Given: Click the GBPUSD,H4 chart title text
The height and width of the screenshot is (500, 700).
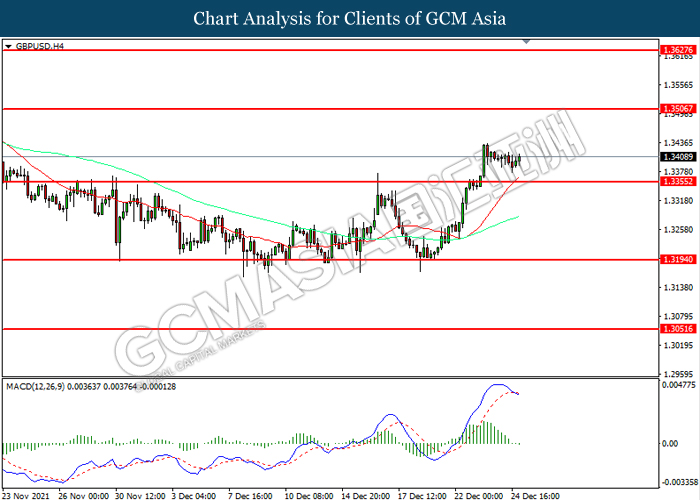Looking at the screenshot, I should click(x=40, y=46).
